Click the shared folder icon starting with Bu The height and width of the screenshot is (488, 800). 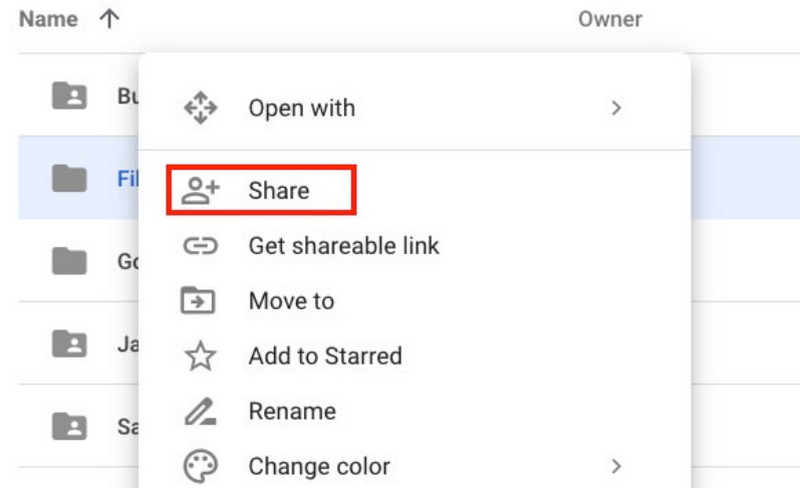click(x=69, y=95)
